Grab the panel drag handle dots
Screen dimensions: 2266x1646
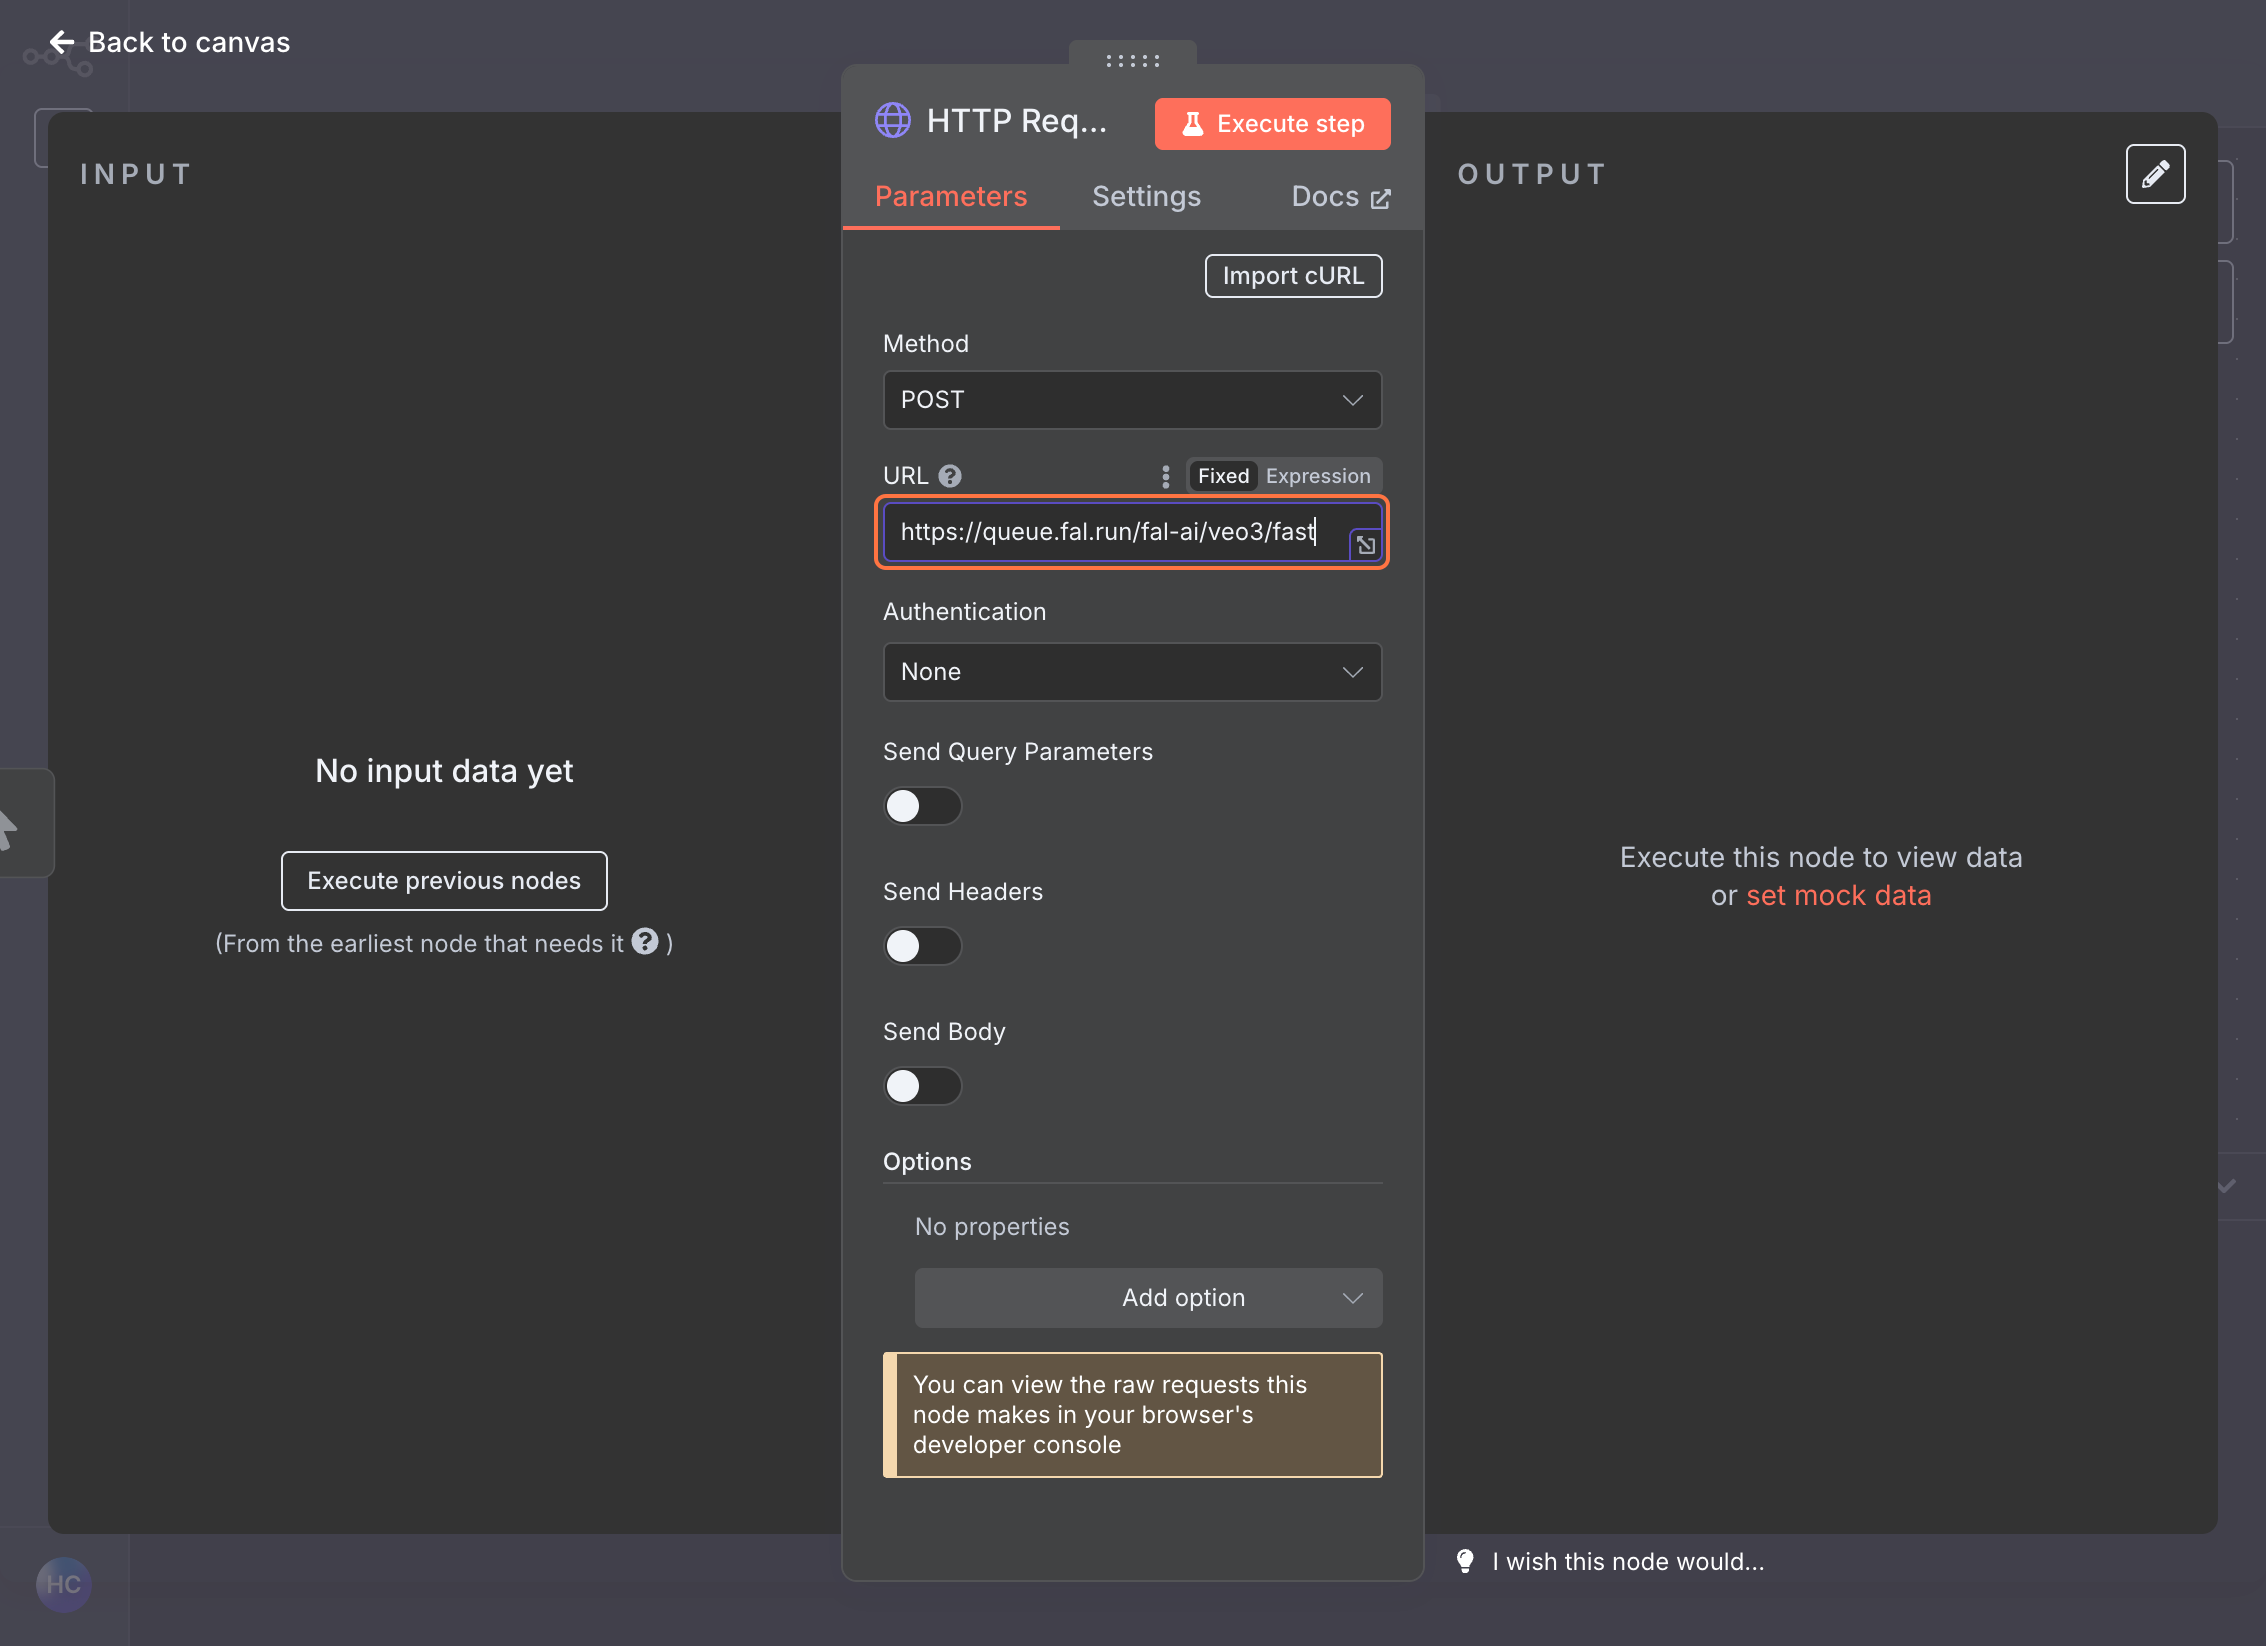(1132, 61)
